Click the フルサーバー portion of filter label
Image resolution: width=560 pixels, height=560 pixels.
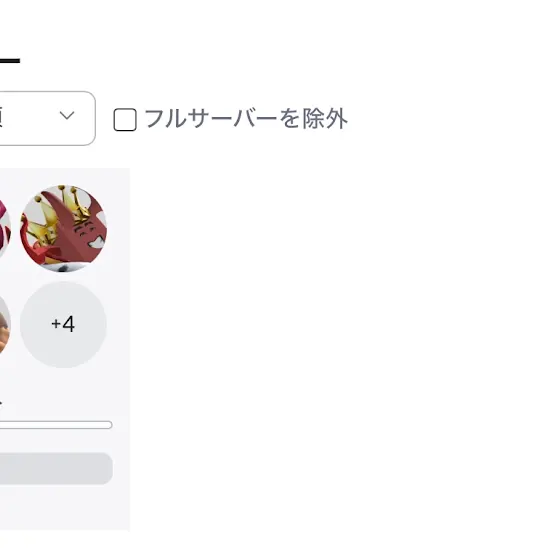pos(211,119)
